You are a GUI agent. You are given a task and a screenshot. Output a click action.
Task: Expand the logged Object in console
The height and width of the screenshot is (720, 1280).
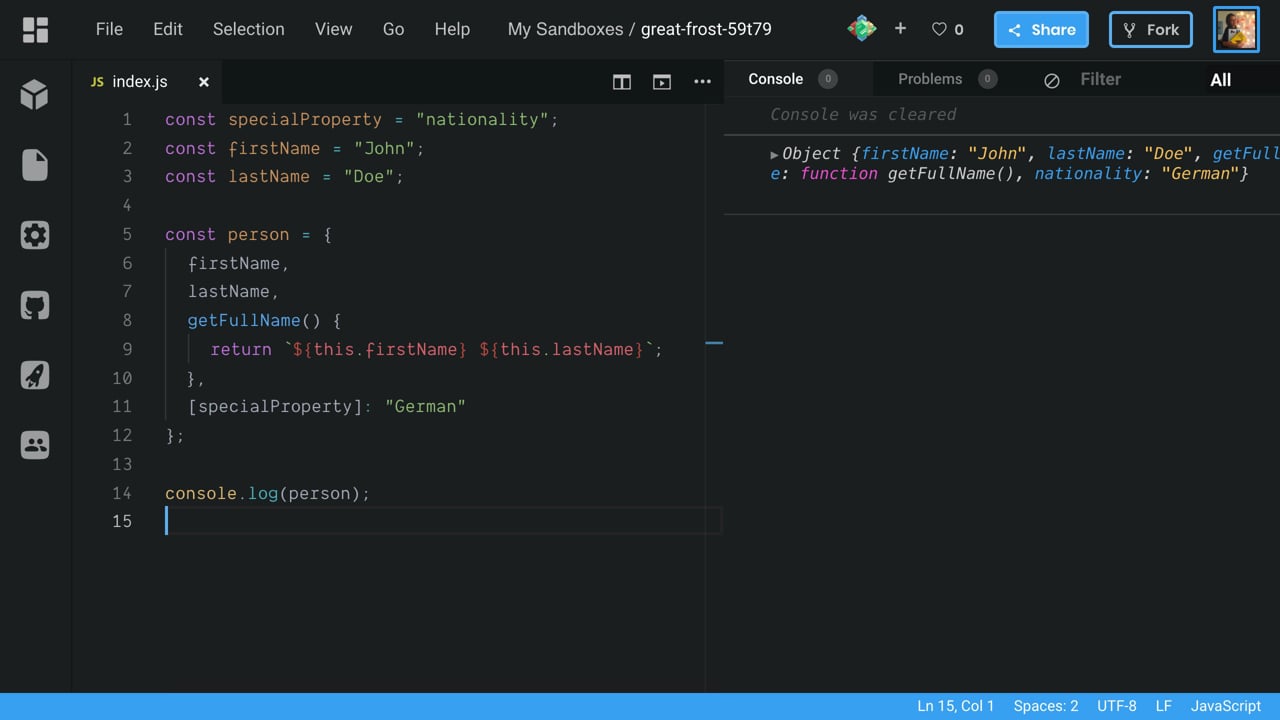[775, 154]
